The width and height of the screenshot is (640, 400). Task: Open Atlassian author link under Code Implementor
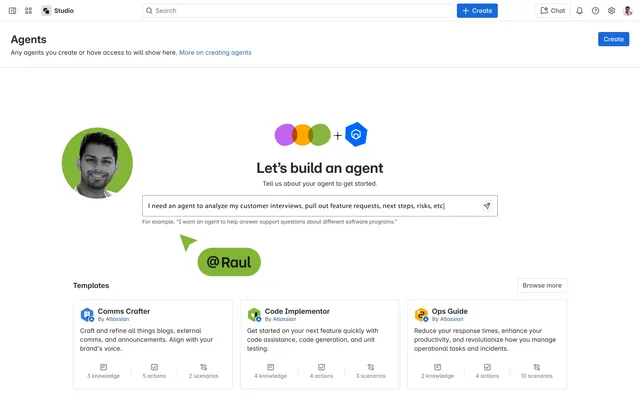[x=284, y=319]
